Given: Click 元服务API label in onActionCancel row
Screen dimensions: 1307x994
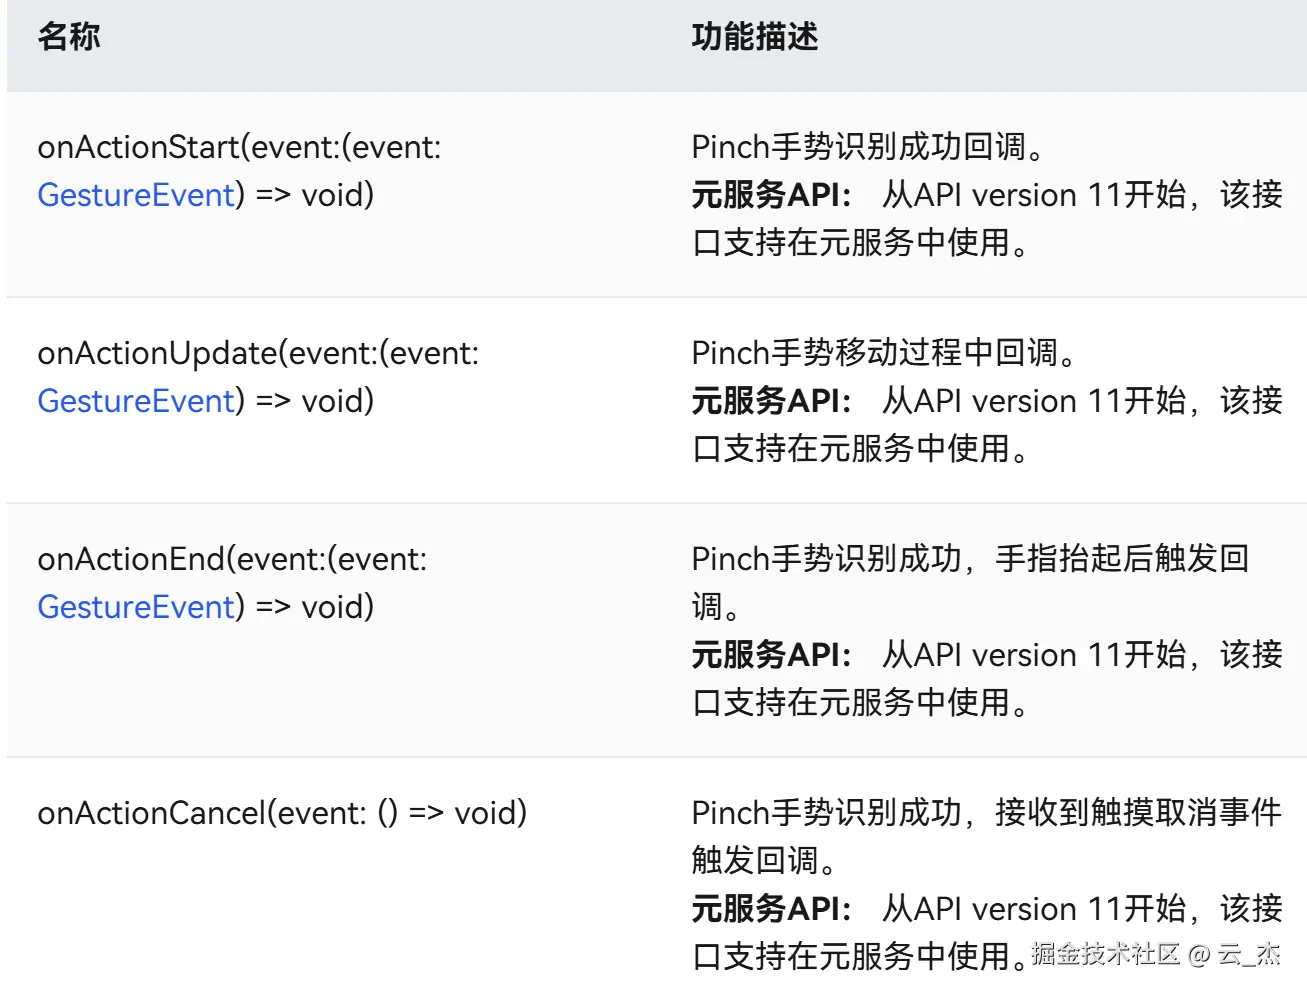Looking at the screenshot, I should 771,908.
